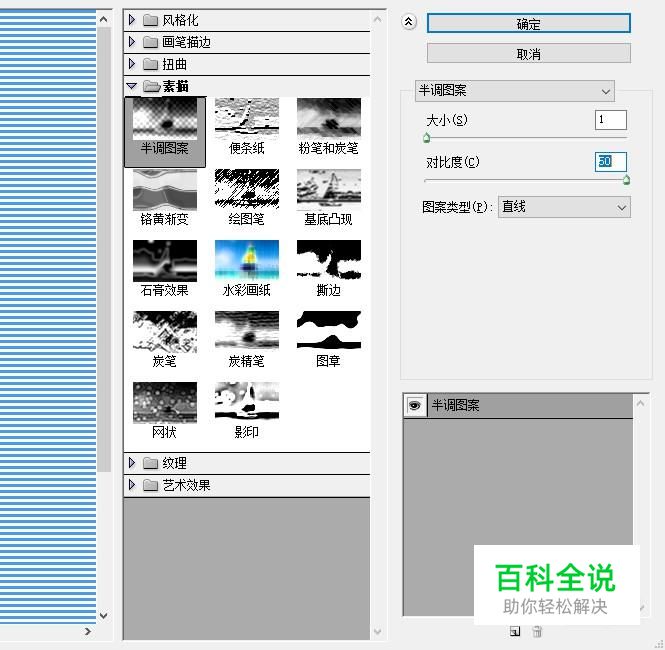Screen dimensions: 665x650
Task: Select the 石膏效果 filter thumbnail
Action: pyautogui.click(x=165, y=261)
